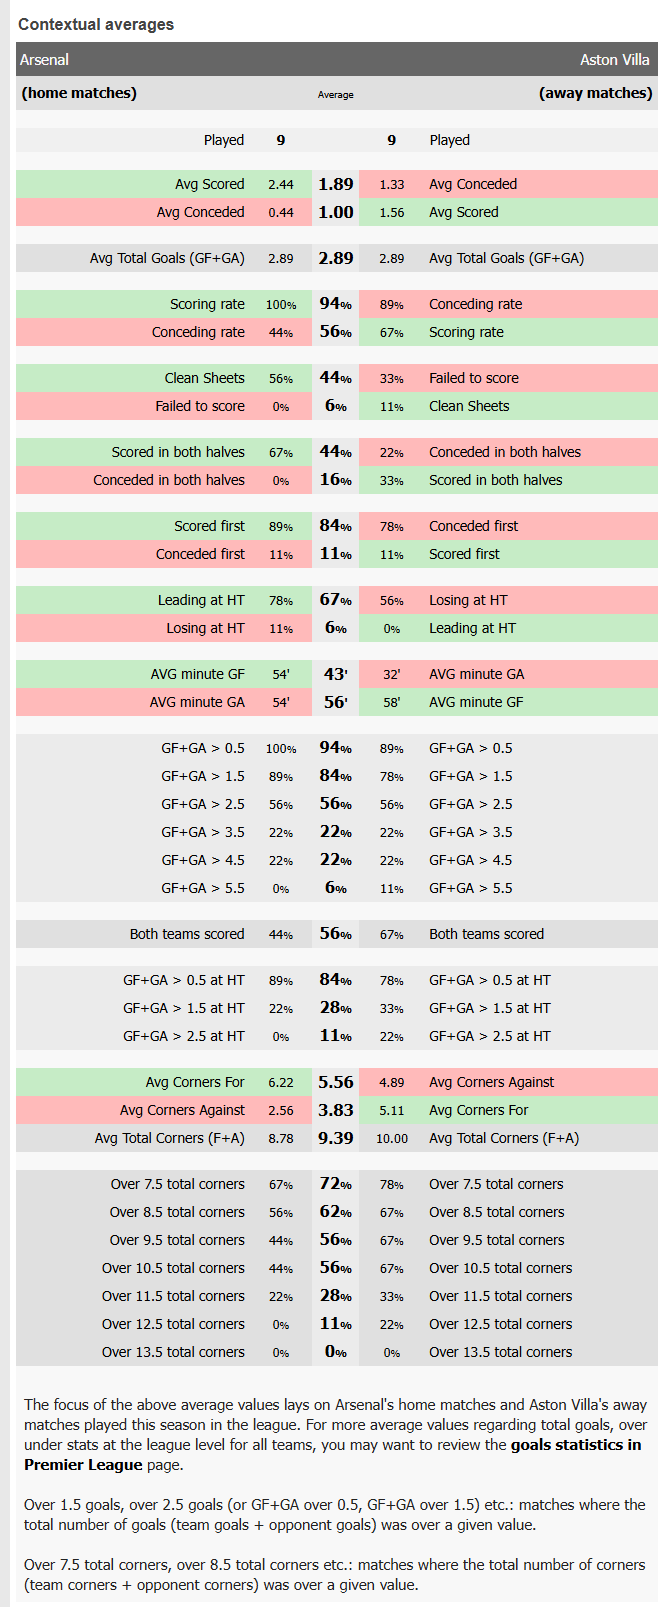Click the left GF+GA > 2.5 at HT label

tap(183, 1036)
